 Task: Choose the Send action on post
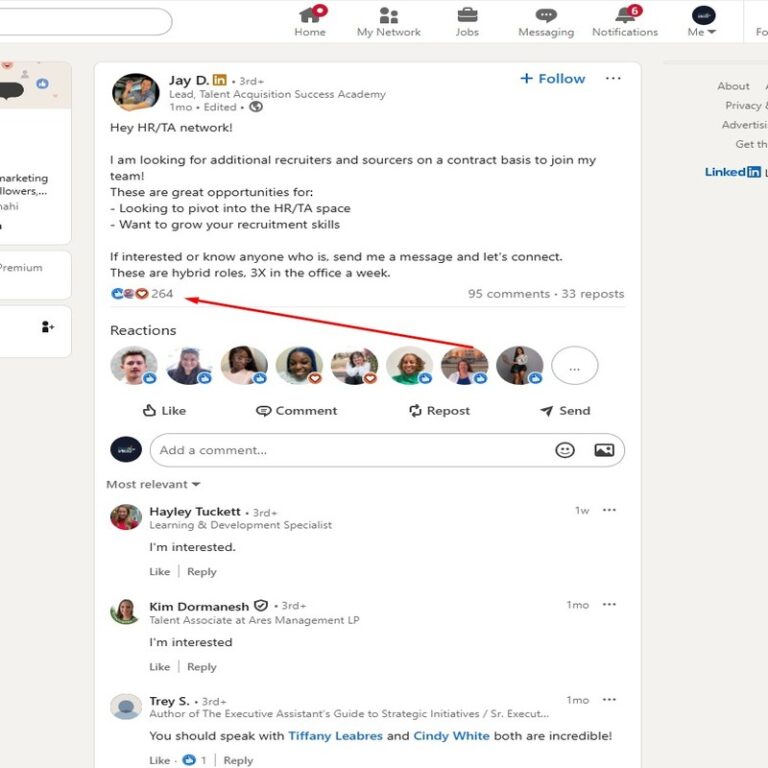pyautogui.click(x=565, y=410)
